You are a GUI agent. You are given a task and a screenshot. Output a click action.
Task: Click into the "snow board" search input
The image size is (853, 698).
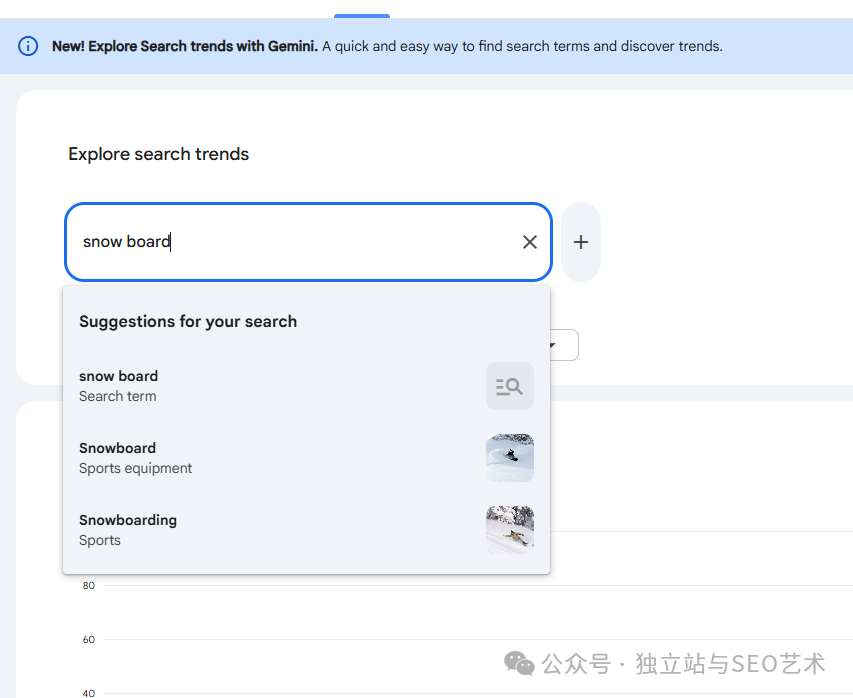[x=290, y=242]
